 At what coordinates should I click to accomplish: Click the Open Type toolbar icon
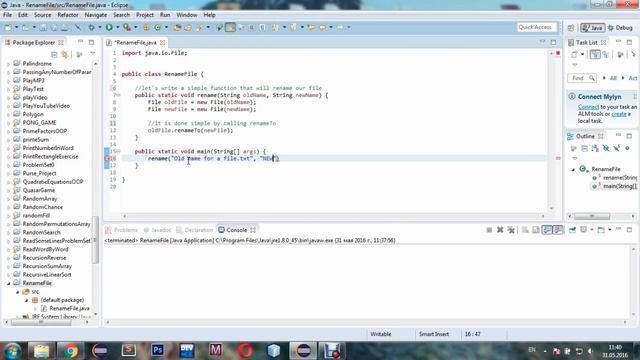coord(177,27)
